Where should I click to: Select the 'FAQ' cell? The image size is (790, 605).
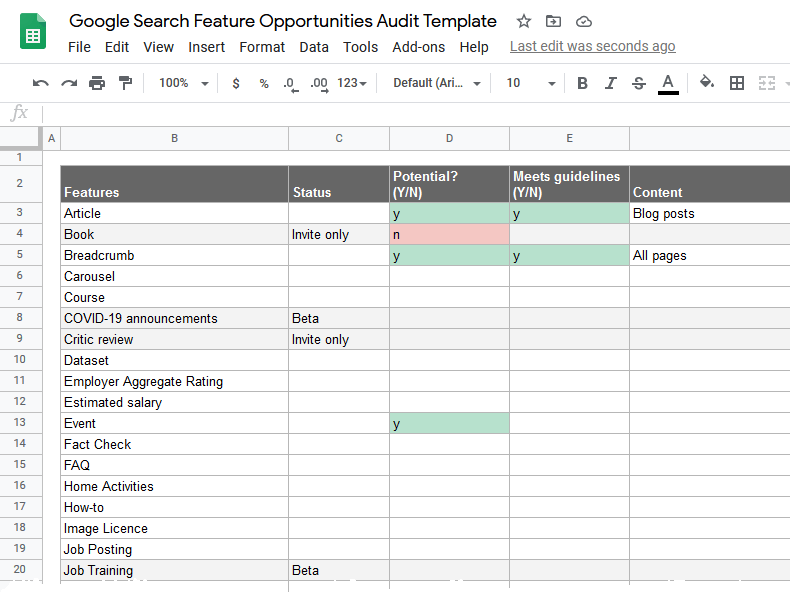pos(174,465)
